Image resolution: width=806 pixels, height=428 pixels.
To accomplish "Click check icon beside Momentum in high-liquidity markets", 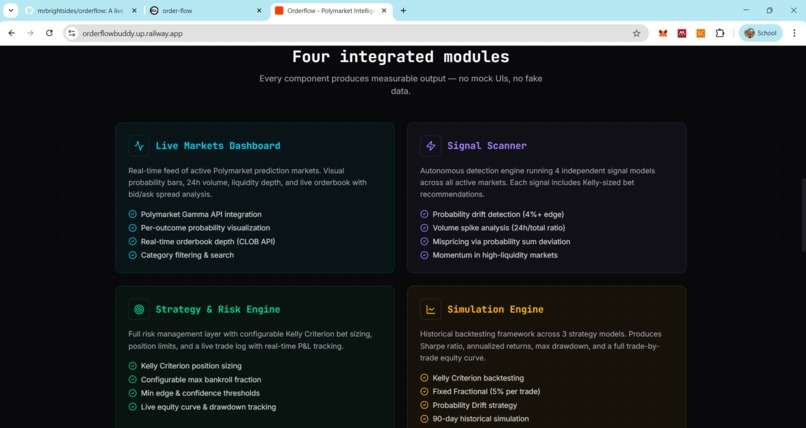I will 424,255.
